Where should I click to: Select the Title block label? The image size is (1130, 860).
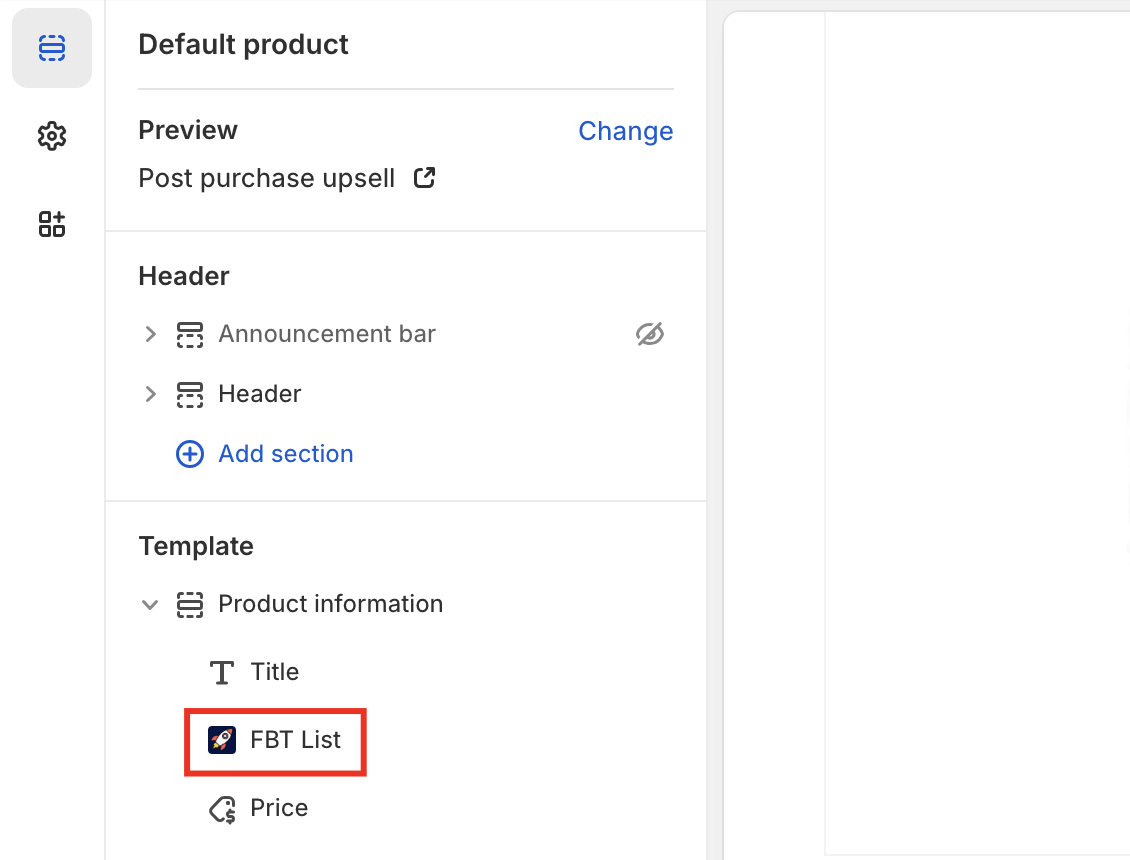275,672
